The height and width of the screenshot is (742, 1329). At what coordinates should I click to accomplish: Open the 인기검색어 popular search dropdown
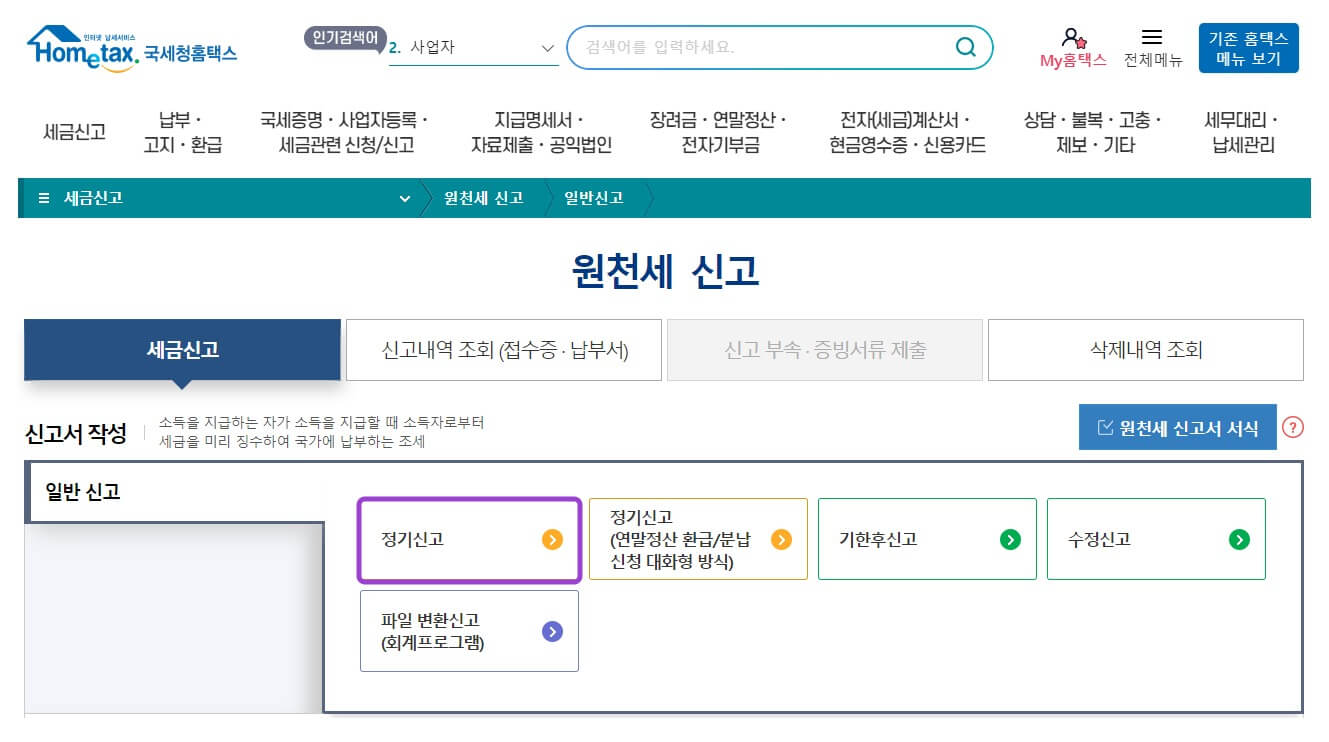point(475,47)
